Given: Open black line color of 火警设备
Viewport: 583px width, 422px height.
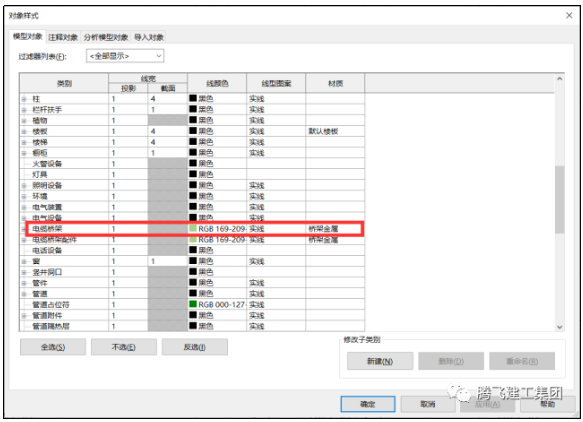Looking at the screenshot, I should click(217, 164).
